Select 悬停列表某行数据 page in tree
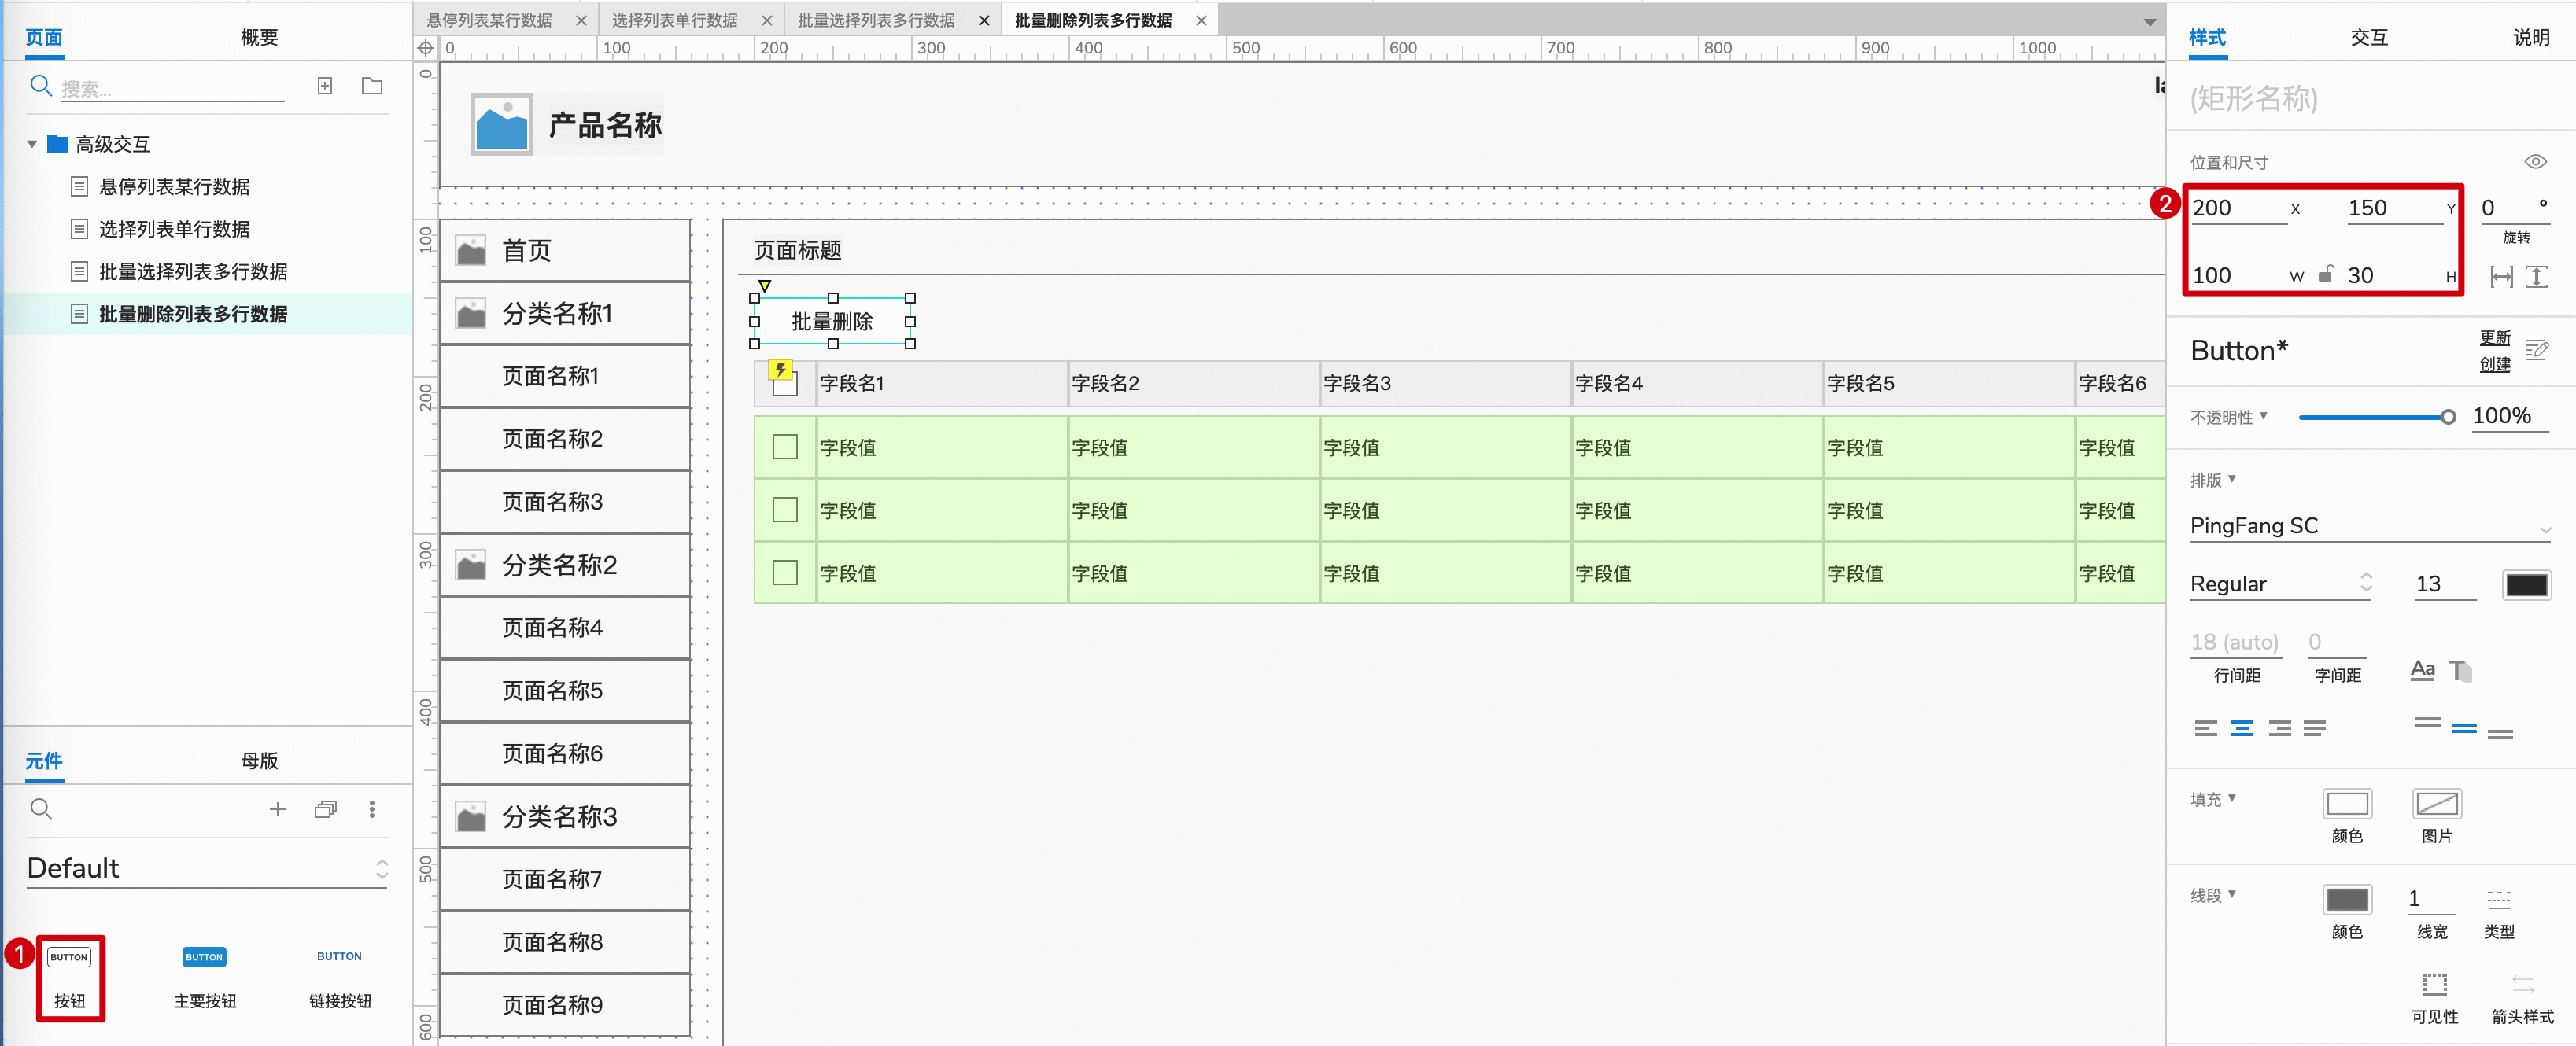 (175, 187)
